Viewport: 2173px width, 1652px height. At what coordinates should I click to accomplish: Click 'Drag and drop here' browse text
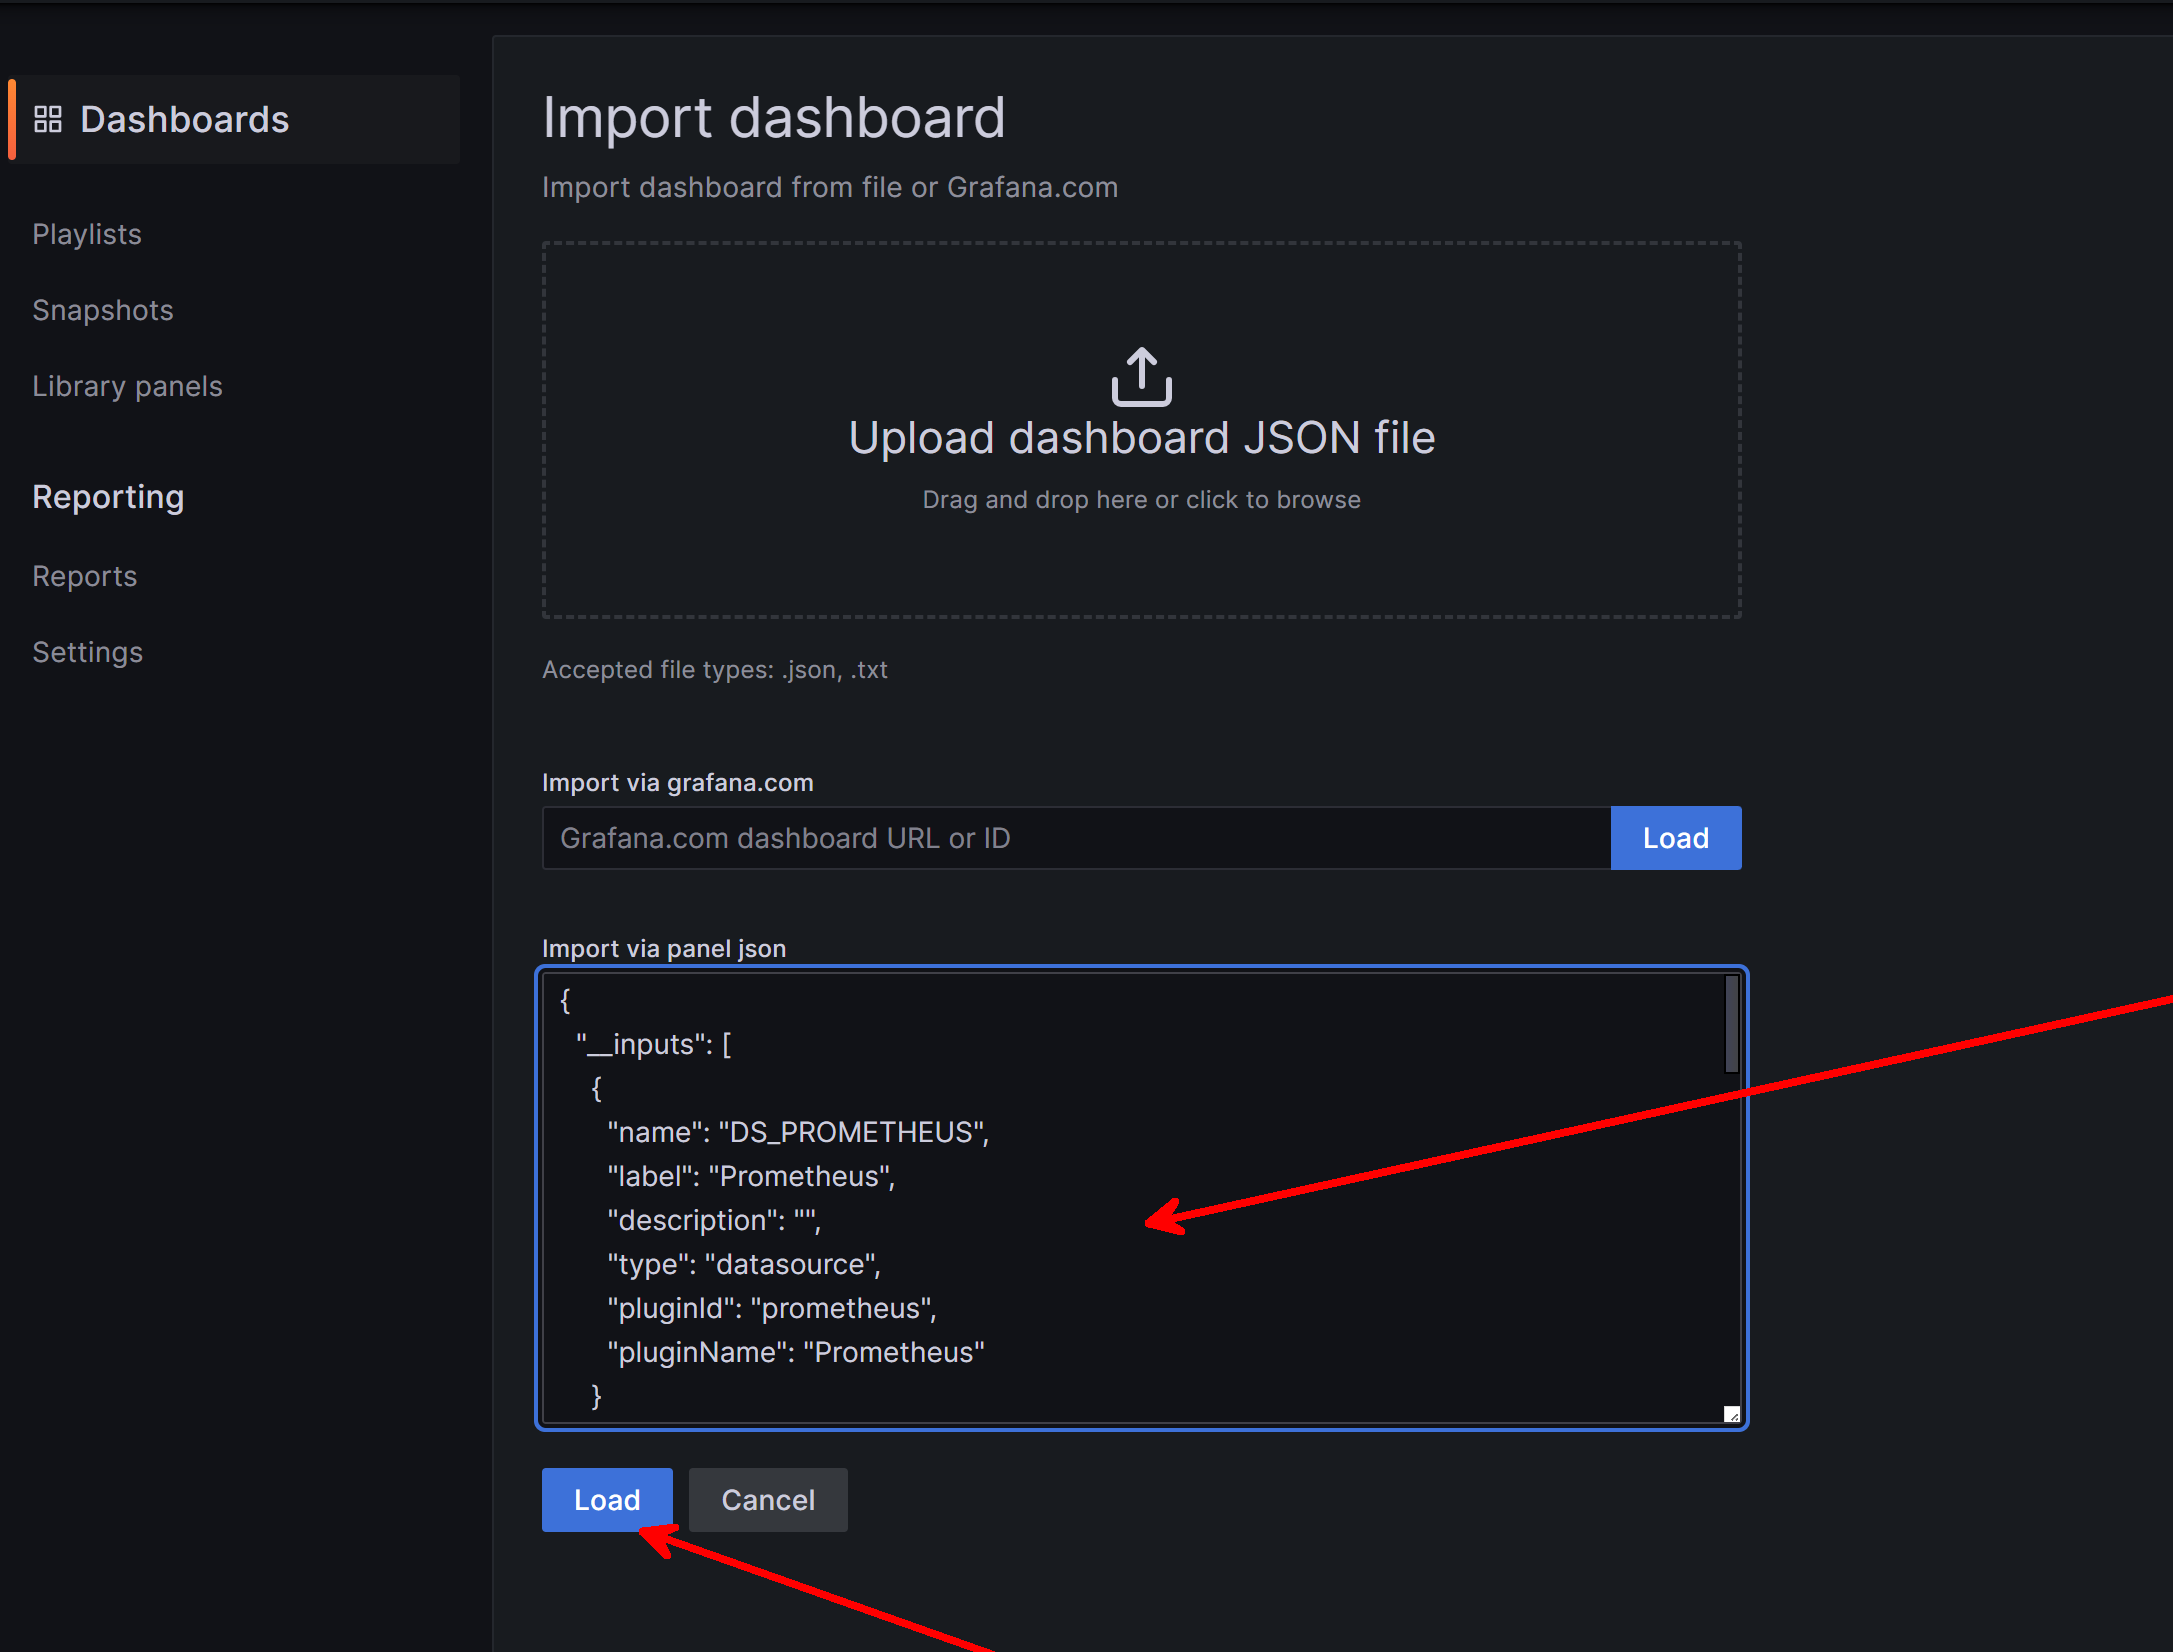(1141, 500)
